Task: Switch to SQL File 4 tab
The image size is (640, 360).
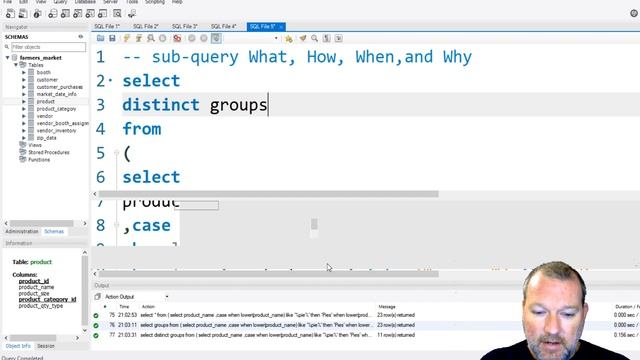Action: 224,27
